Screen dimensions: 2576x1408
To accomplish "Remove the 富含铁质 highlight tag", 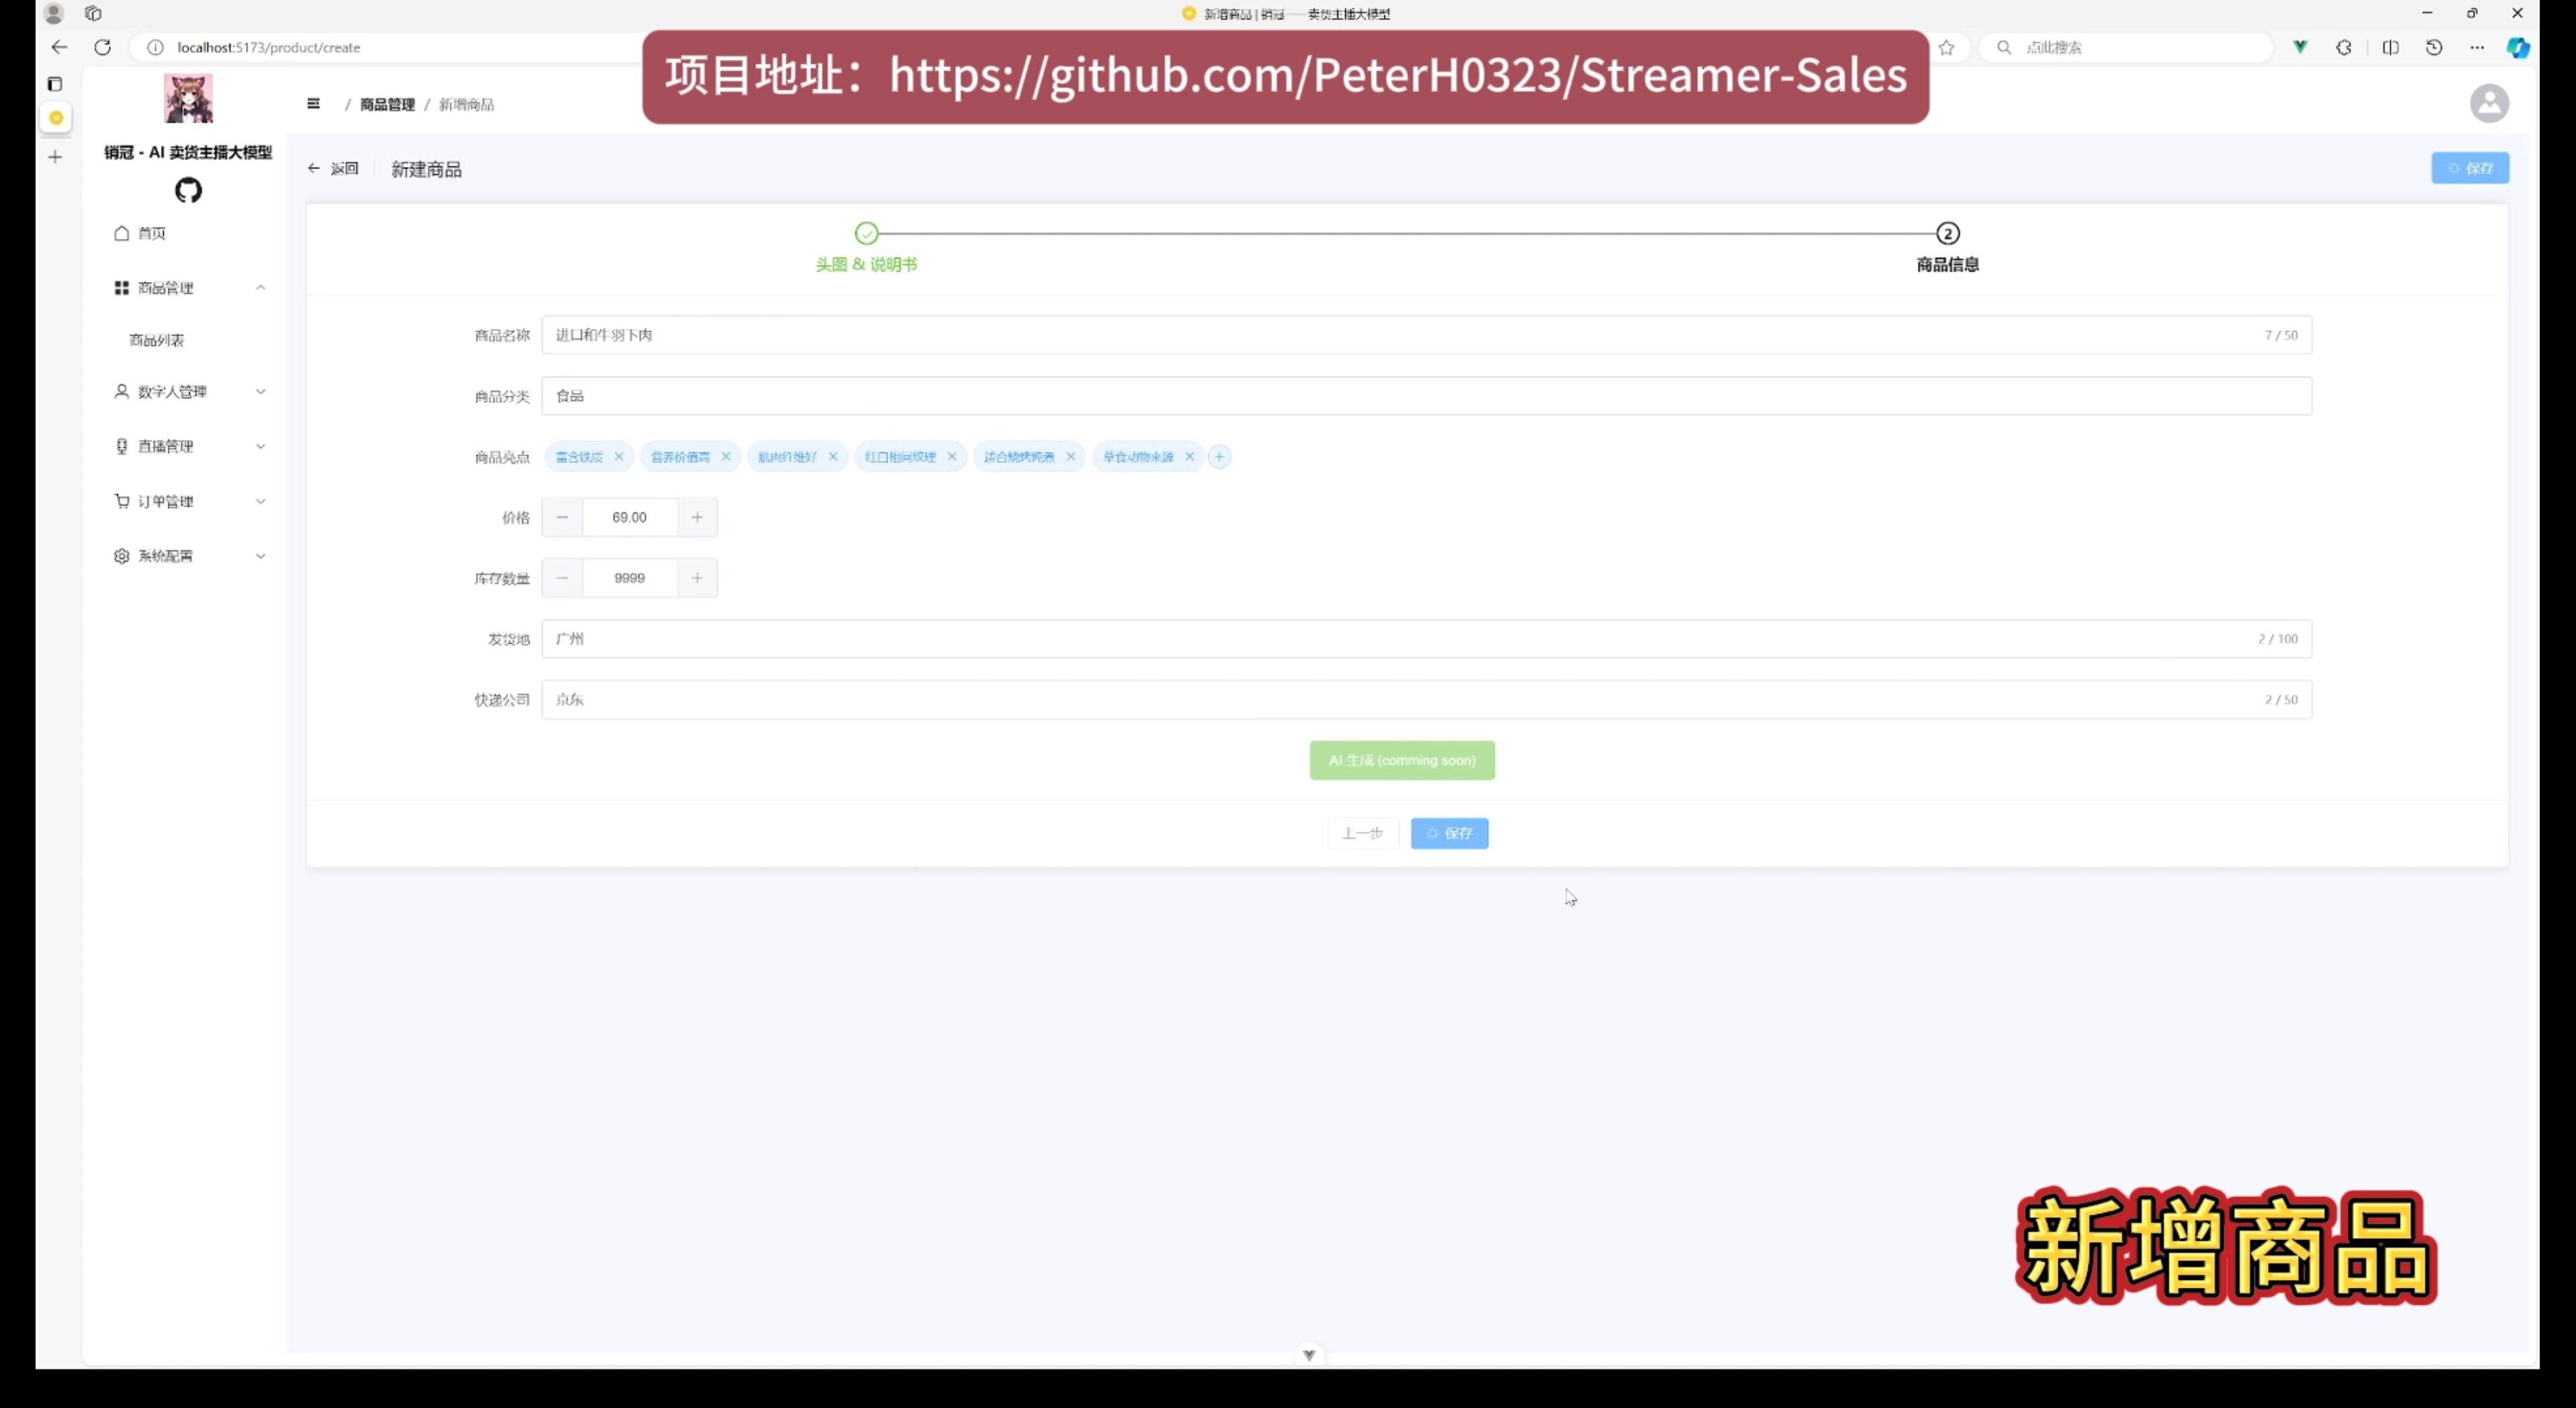I will [x=619, y=457].
